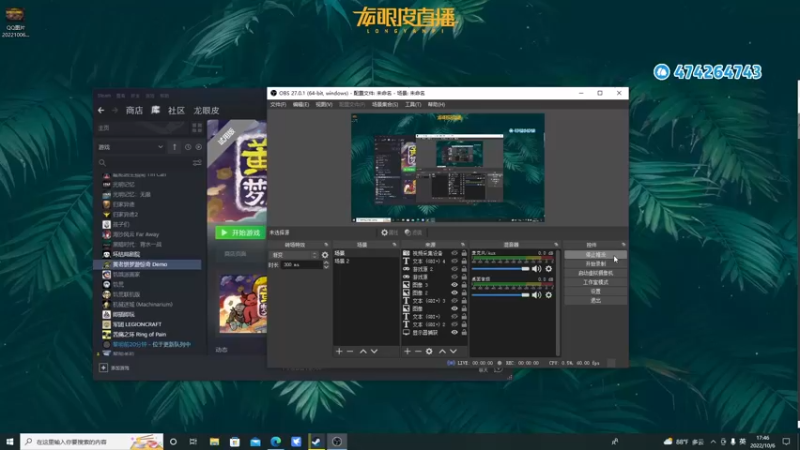The width and height of the screenshot is (800, 450).
Task: Click the Steam back arrow
Action: pyautogui.click(x=101, y=110)
